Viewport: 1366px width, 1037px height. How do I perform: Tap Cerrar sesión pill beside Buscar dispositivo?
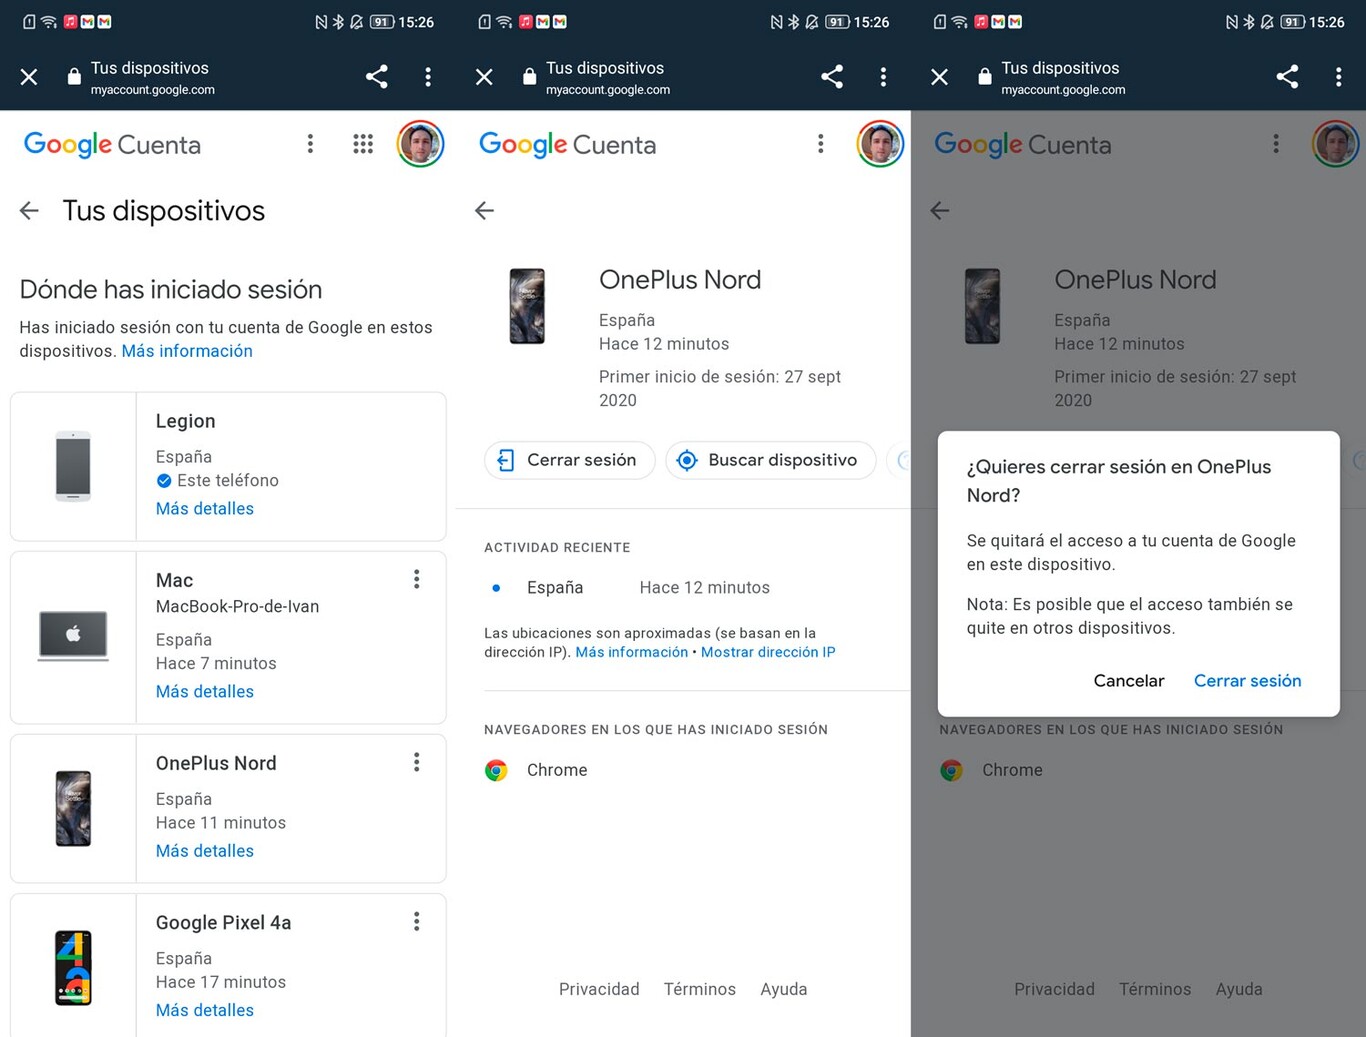[569, 460]
